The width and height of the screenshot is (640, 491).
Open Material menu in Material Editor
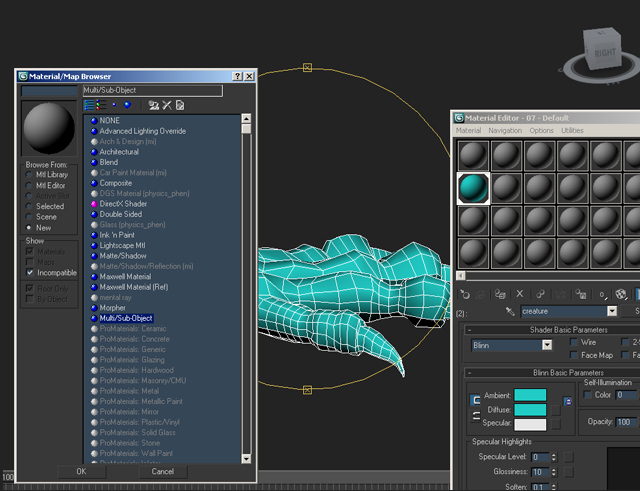pos(468,131)
